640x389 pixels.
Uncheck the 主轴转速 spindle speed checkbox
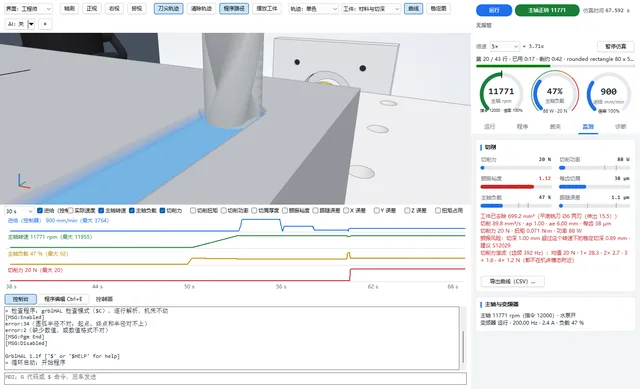(x=101, y=211)
